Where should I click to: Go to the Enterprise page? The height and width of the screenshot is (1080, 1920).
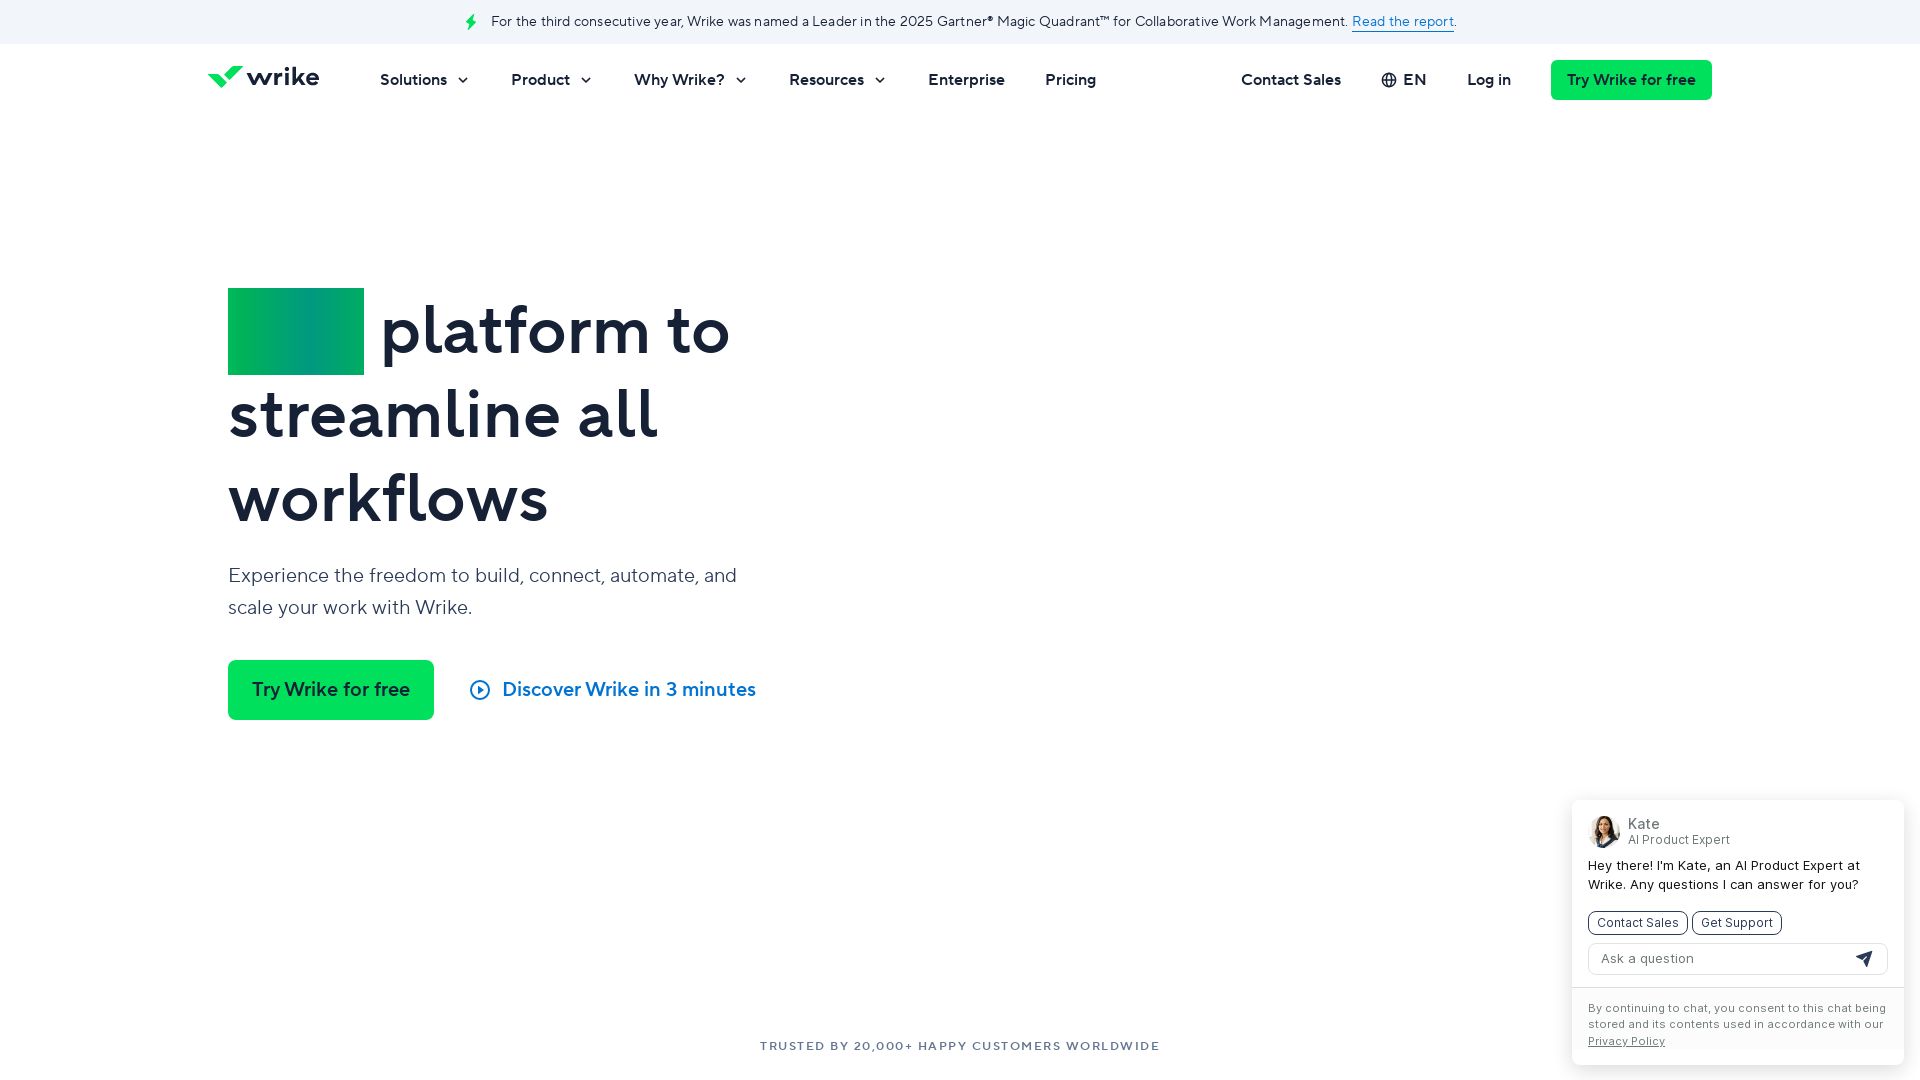966,80
